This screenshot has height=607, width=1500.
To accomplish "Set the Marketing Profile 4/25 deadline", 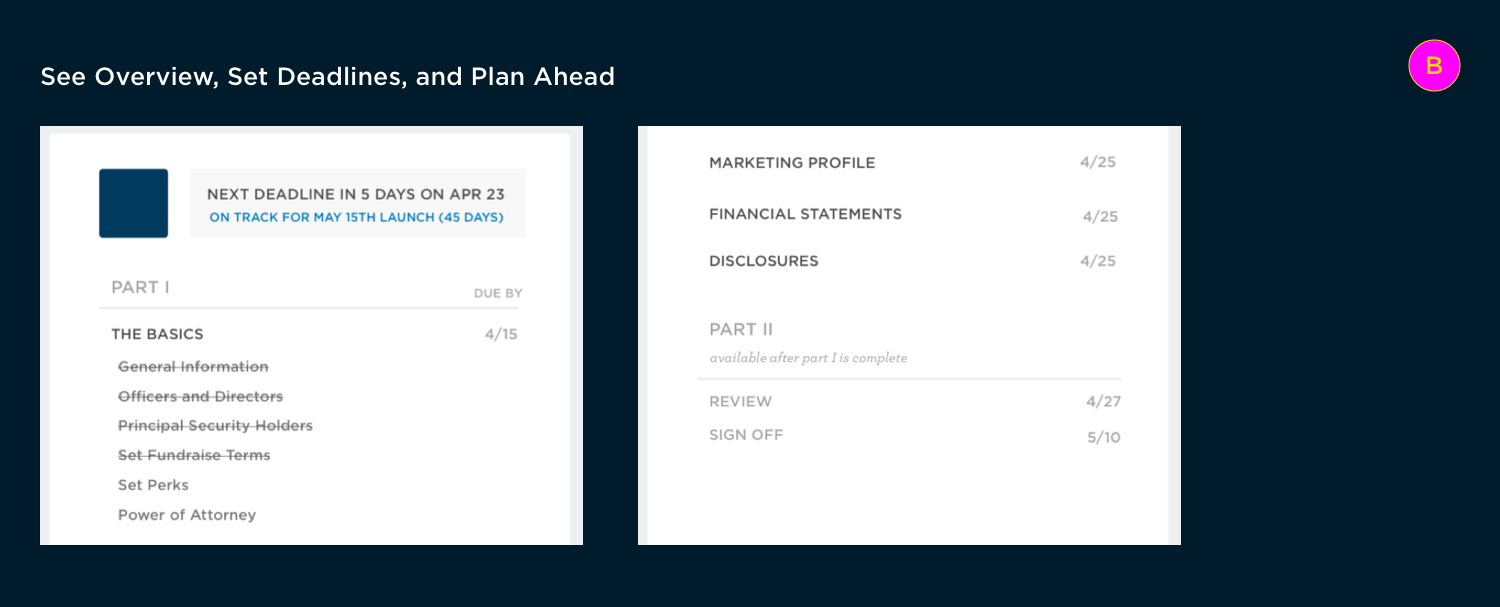I will 1098,162.
